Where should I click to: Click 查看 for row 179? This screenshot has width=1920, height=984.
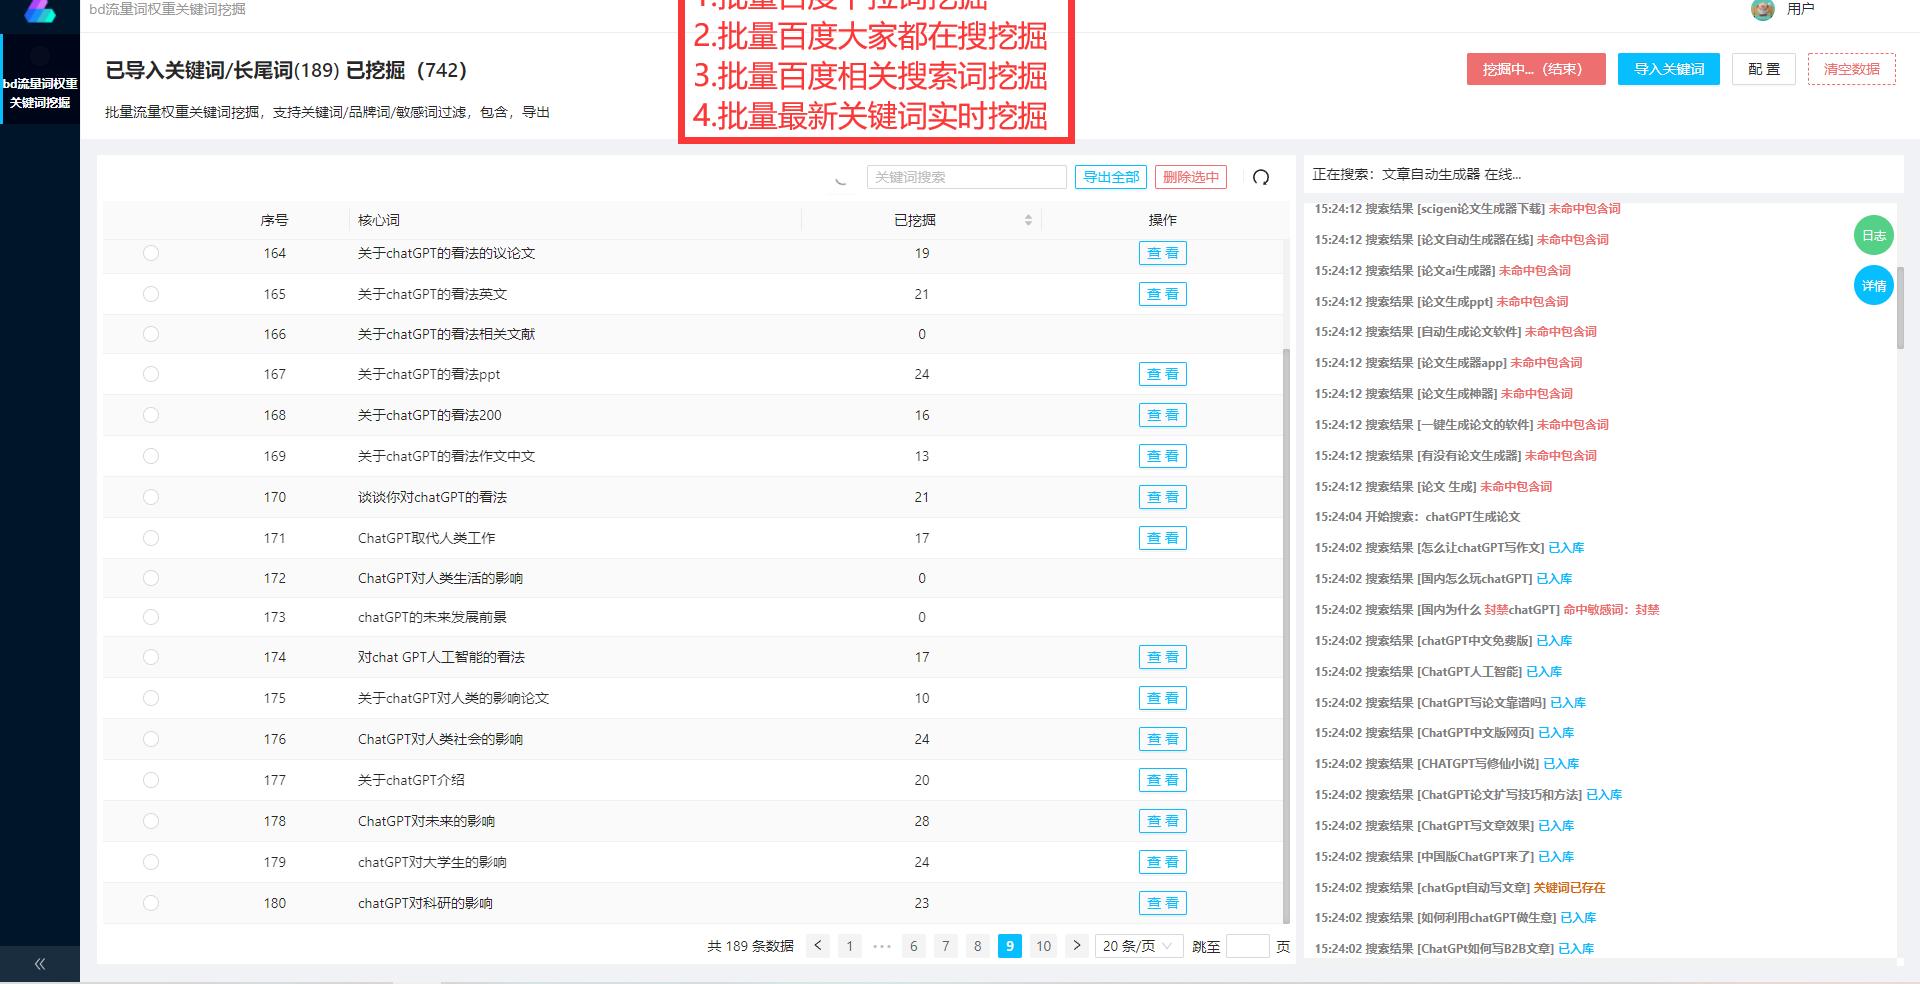pos(1162,862)
